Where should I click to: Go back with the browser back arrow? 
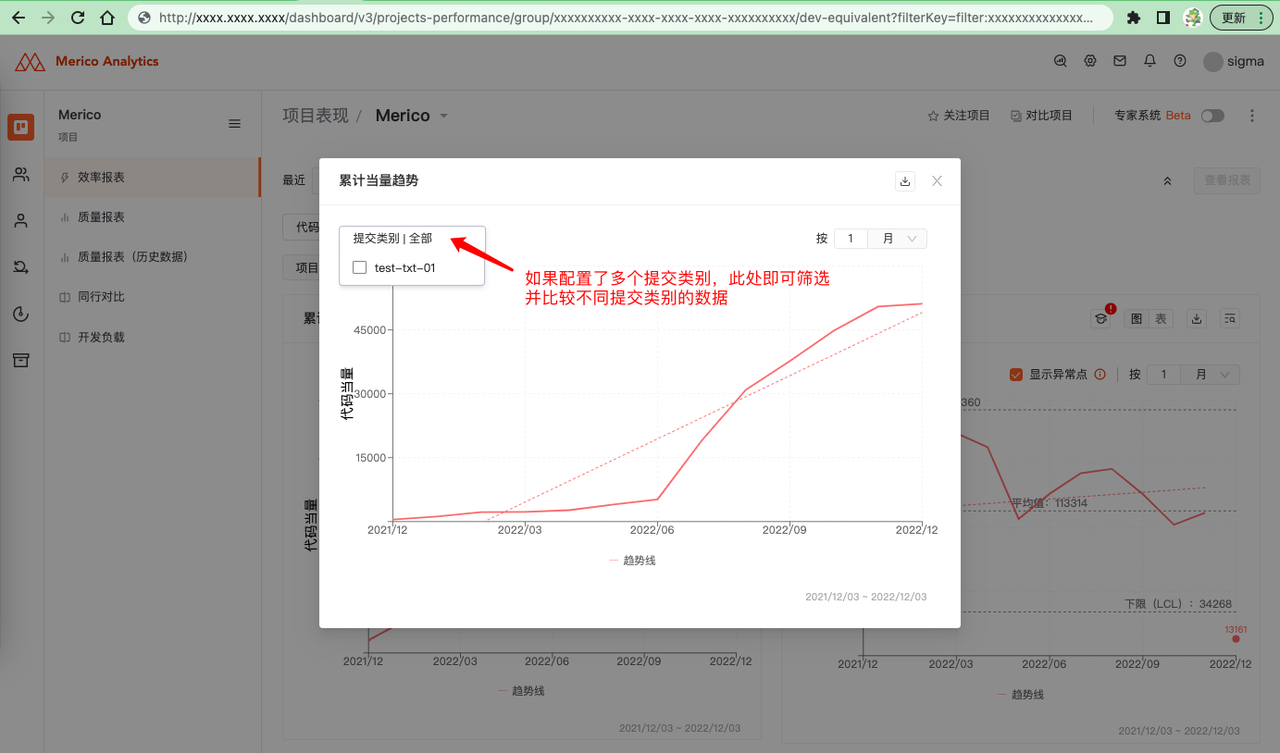[x=18, y=18]
